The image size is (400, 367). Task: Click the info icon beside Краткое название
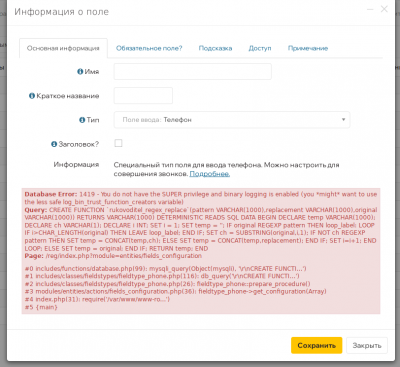click(x=32, y=96)
